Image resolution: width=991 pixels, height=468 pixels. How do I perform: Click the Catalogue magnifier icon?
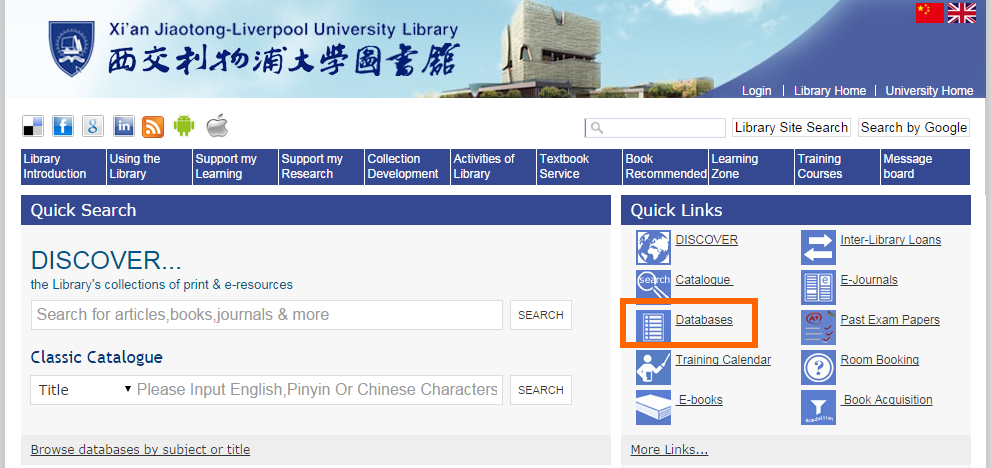[654, 287]
